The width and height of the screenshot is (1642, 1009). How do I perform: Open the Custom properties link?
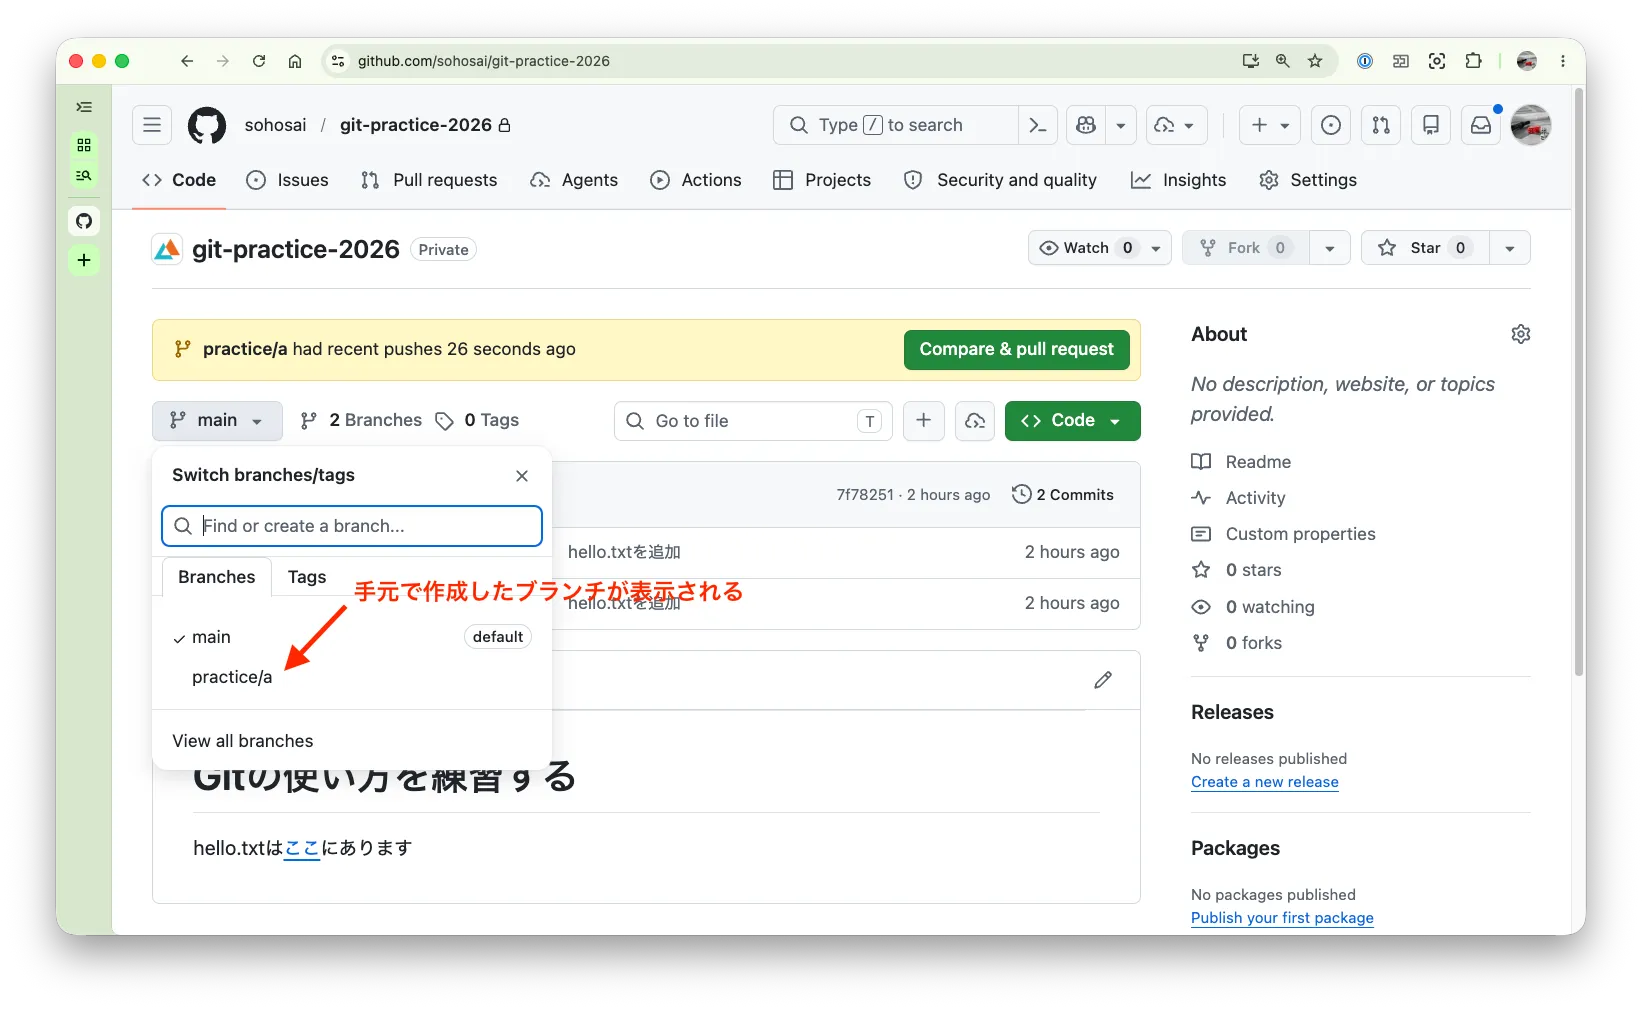pyautogui.click(x=1283, y=534)
